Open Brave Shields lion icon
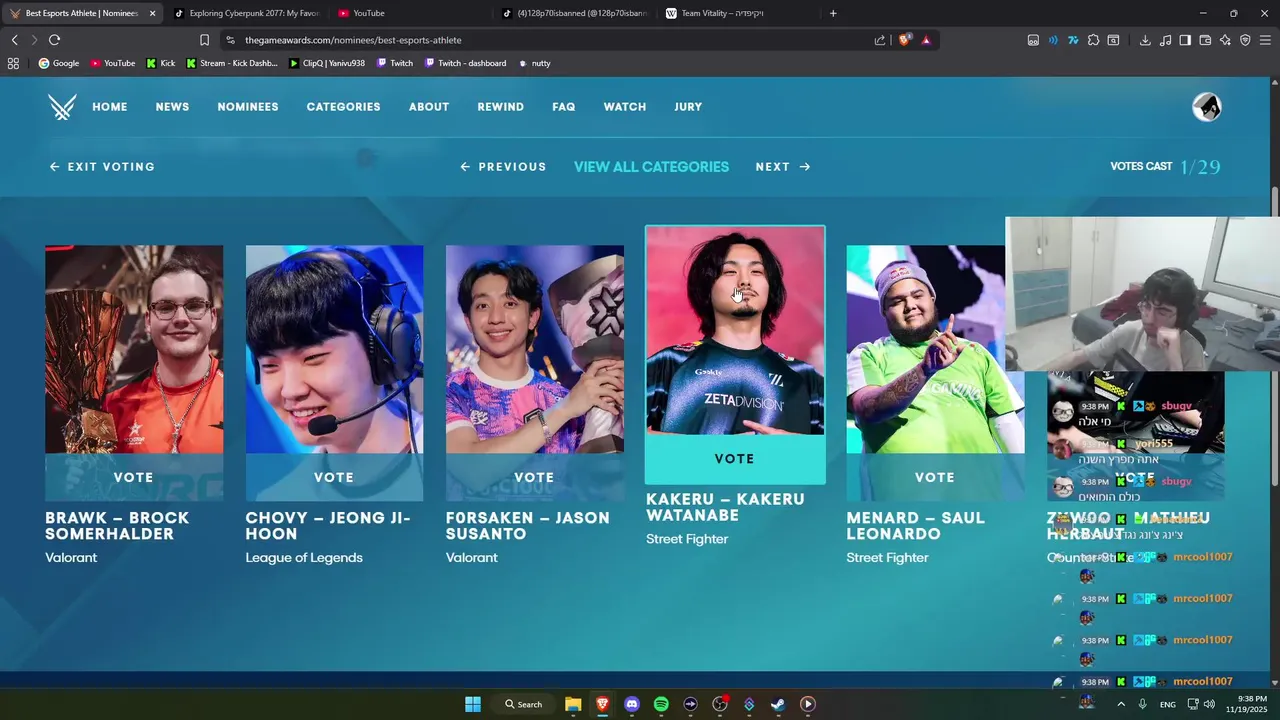Screen dimensions: 1280x720 [905, 40]
